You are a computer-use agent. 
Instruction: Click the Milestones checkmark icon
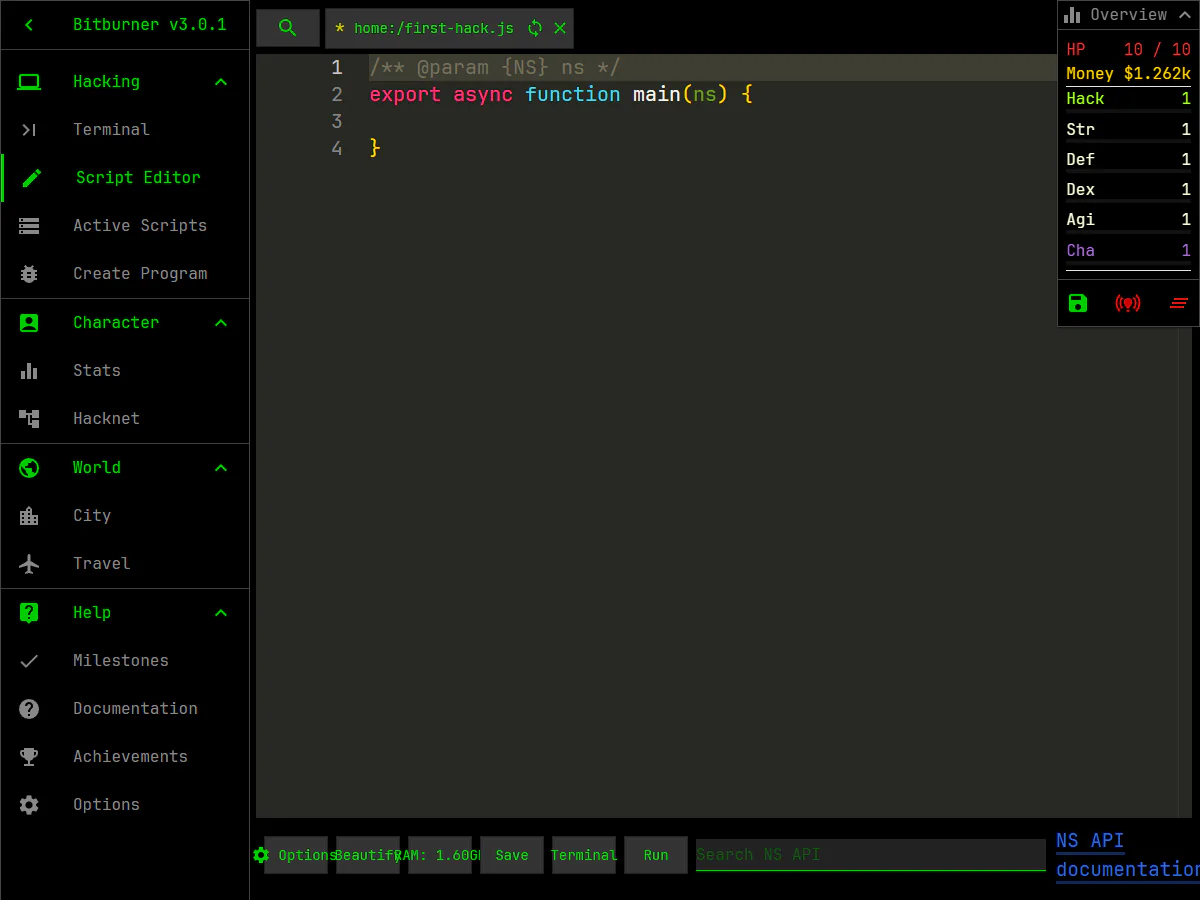point(29,661)
